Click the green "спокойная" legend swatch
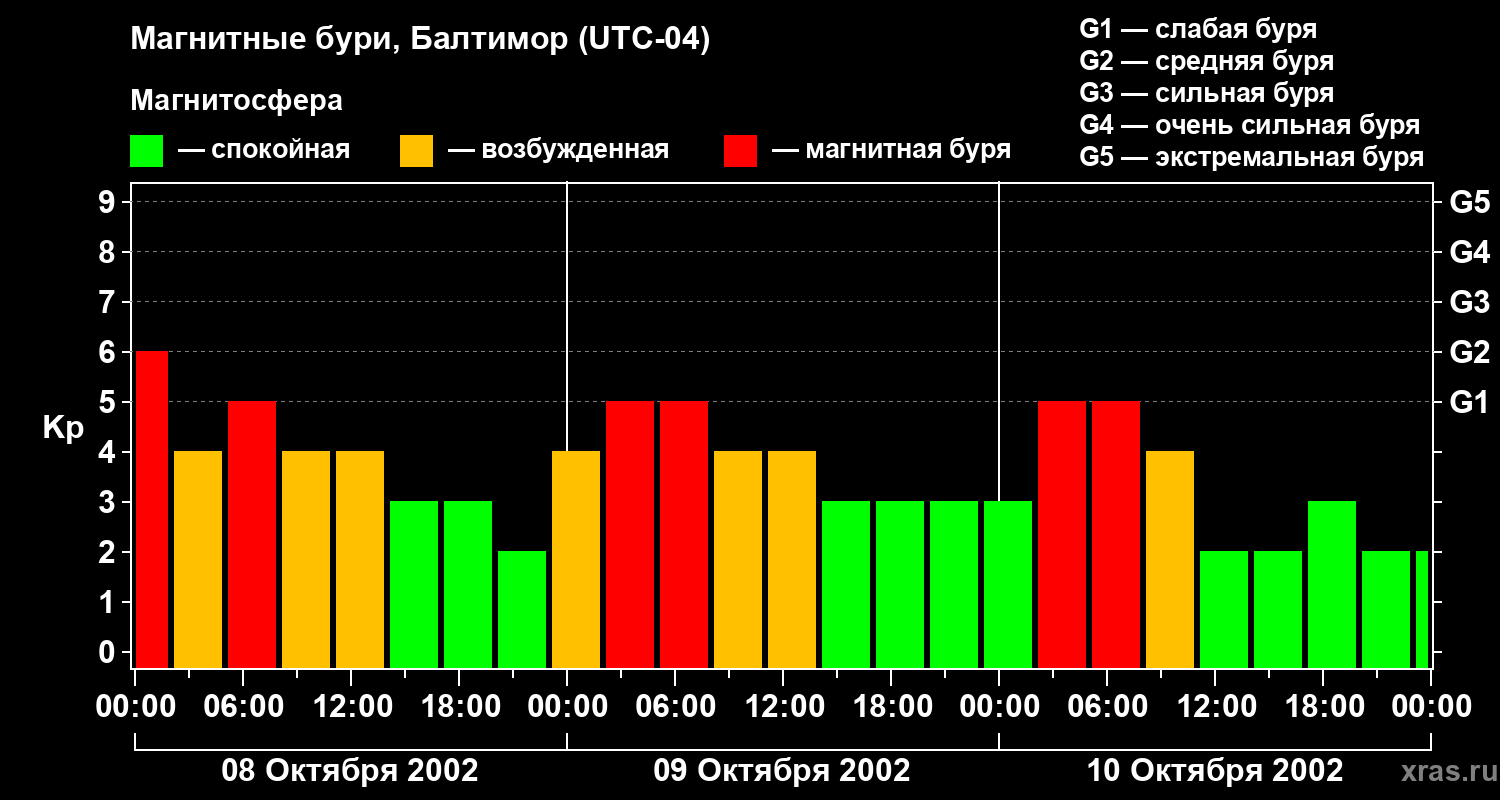Image resolution: width=1500 pixels, height=800 pixels. pos(146,151)
